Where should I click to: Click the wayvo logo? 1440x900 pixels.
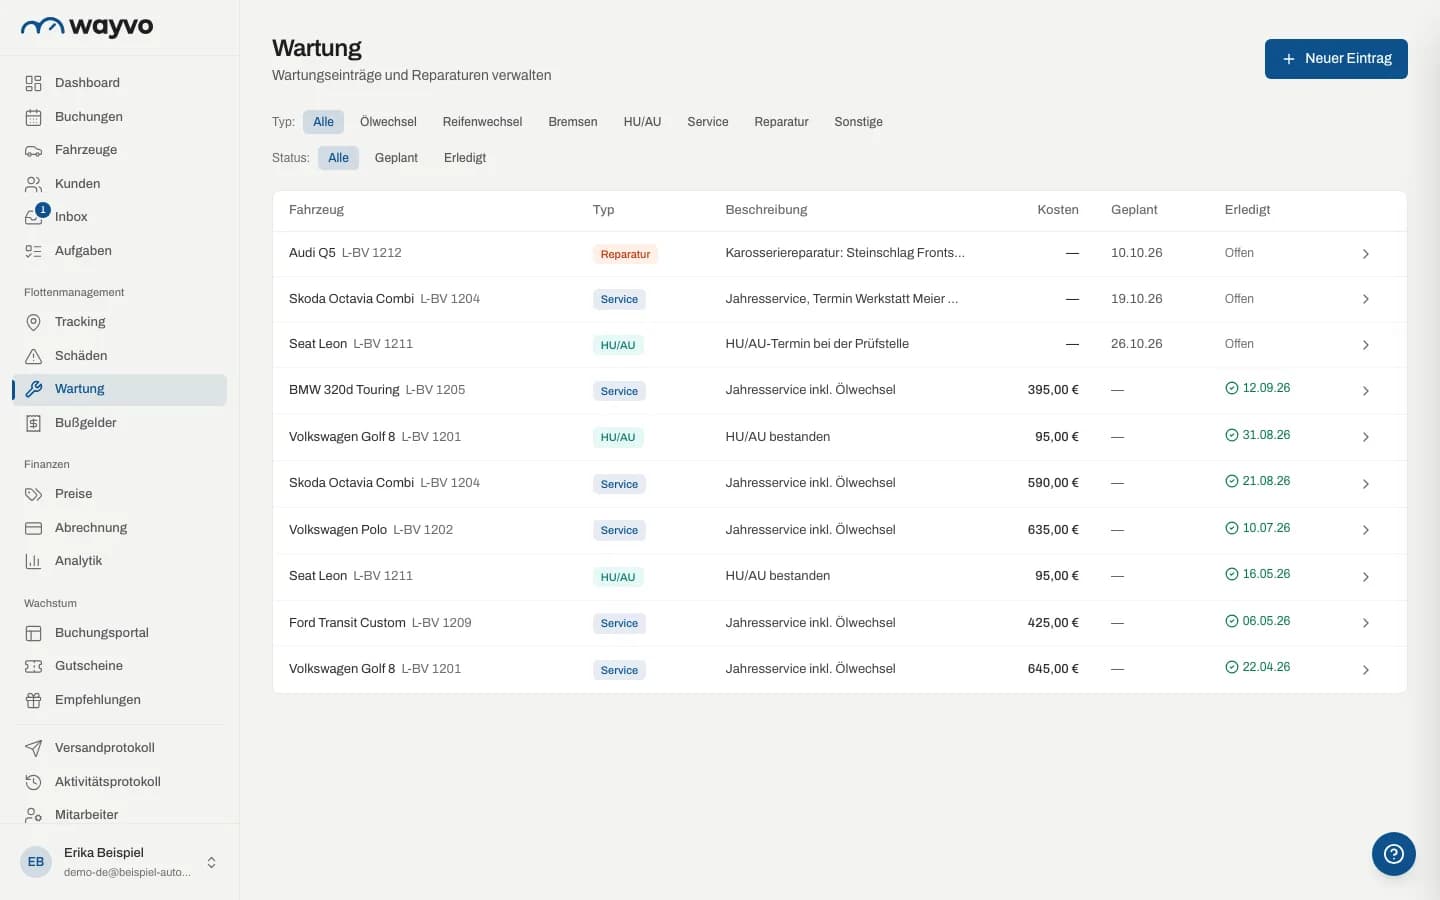[87, 27]
